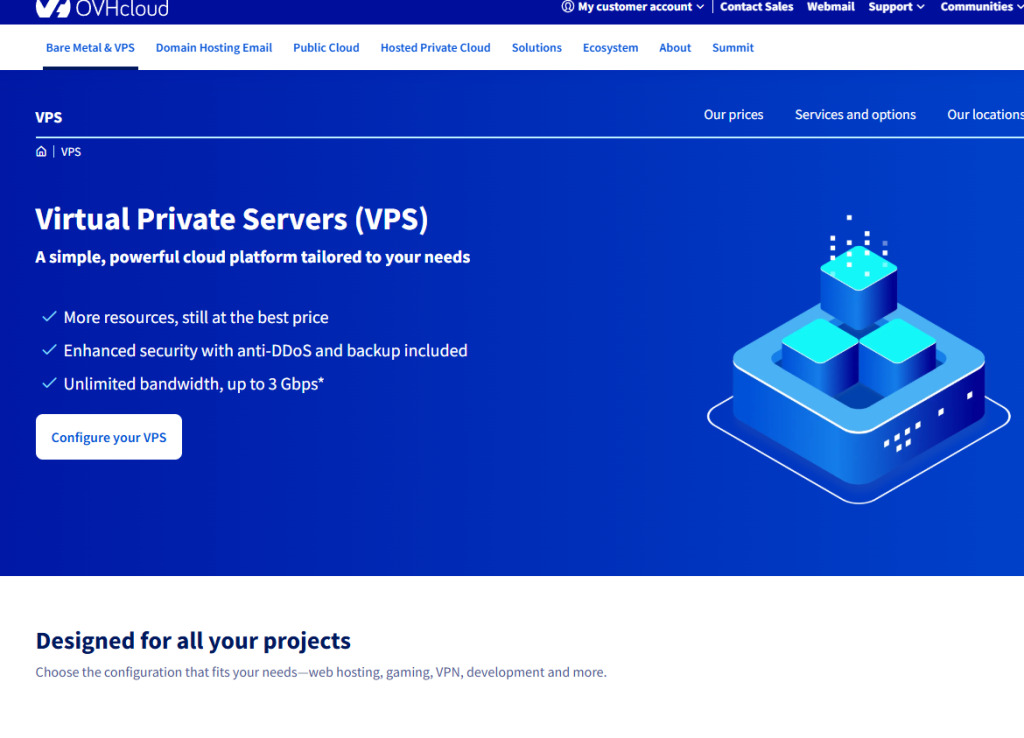
Task: Go to the Our locations section
Action: point(985,114)
